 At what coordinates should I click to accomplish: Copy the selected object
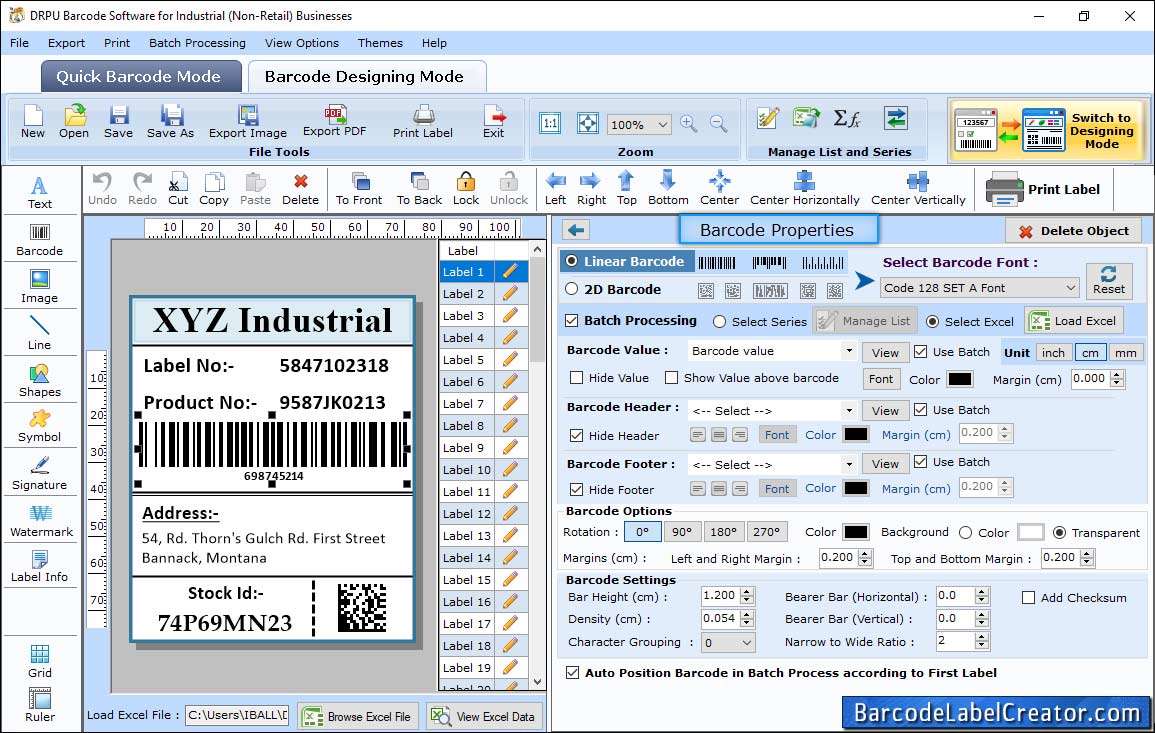tap(214, 189)
